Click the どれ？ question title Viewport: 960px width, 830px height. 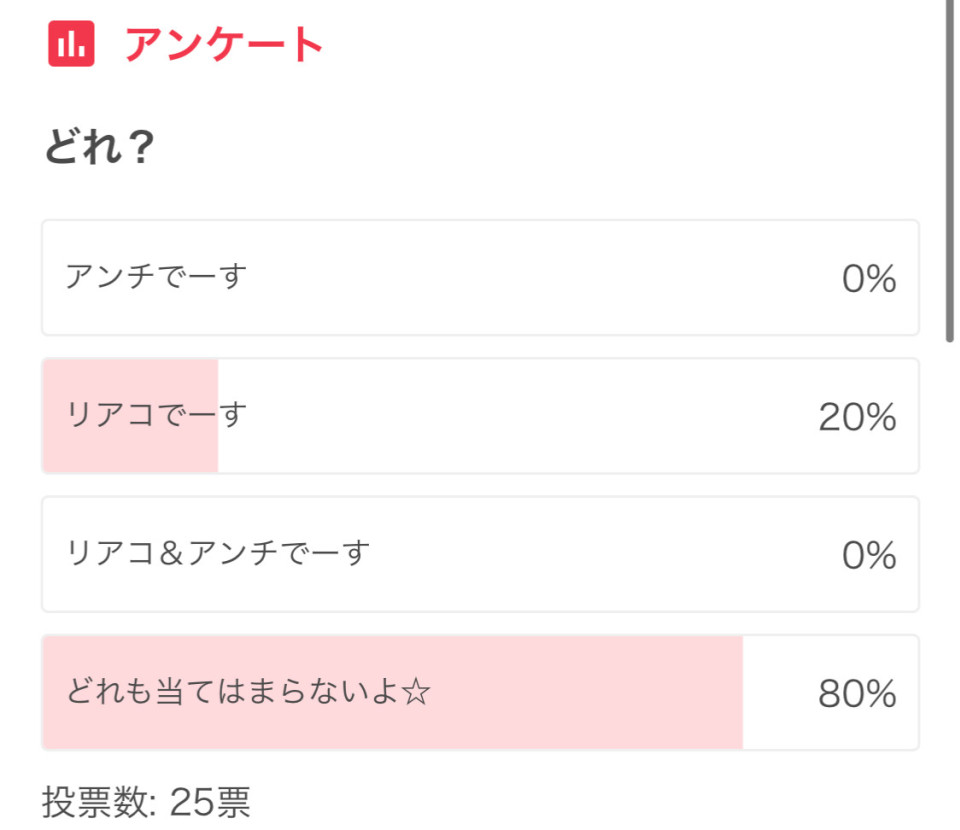click(99, 147)
